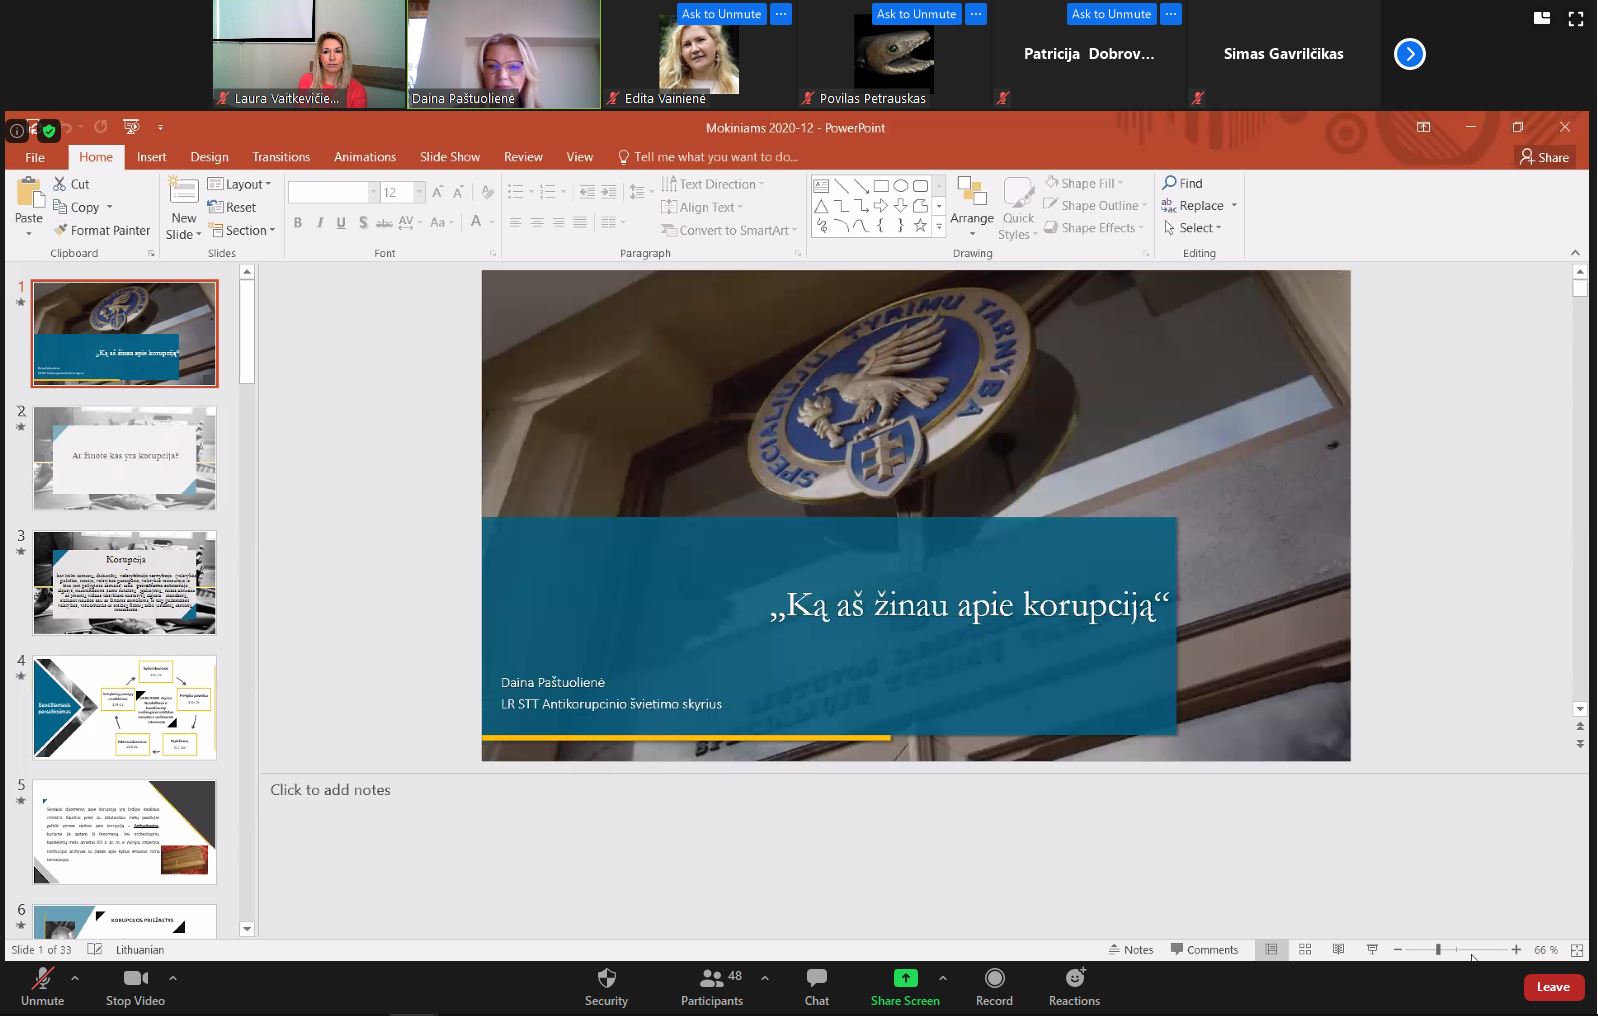The height and width of the screenshot is (1016, 1598).
Task: Open Arrange options in Drawing group
Action: click(972, 207)
